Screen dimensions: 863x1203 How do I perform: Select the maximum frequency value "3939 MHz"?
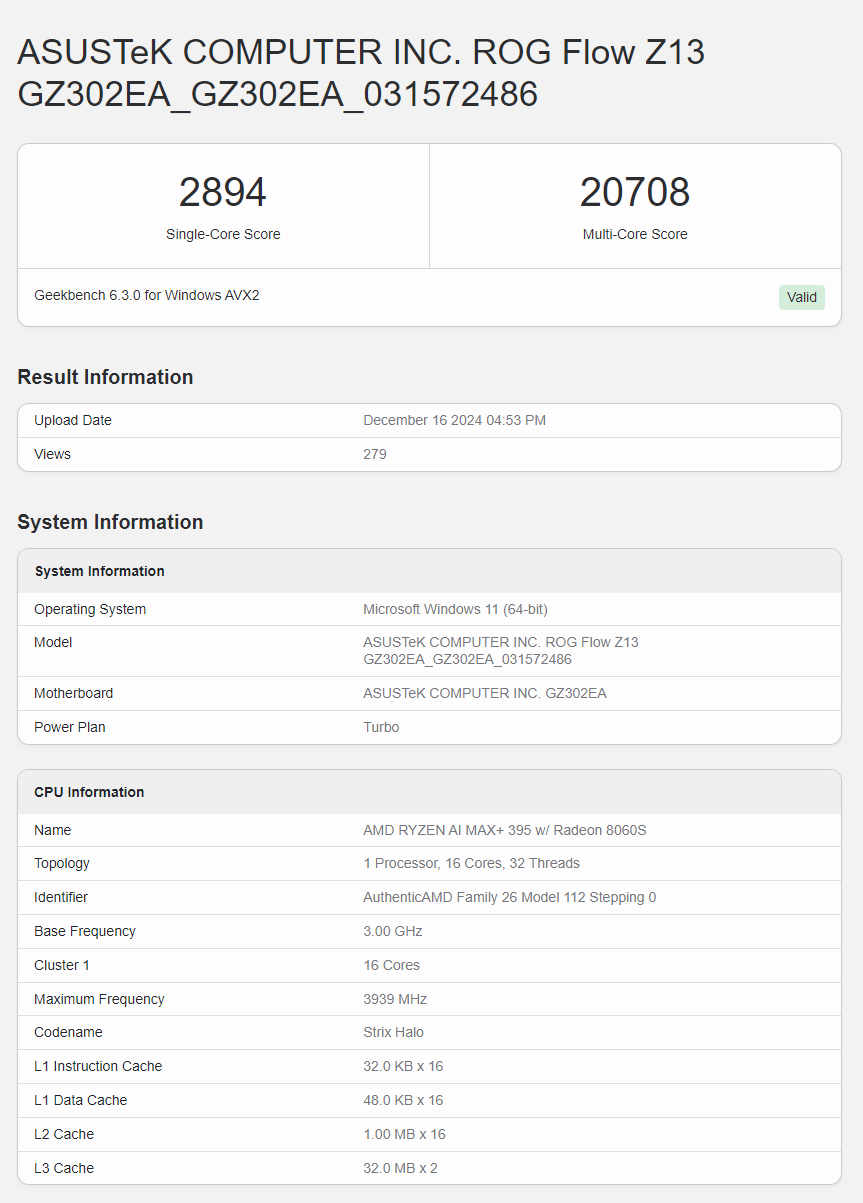coord(397,999)
